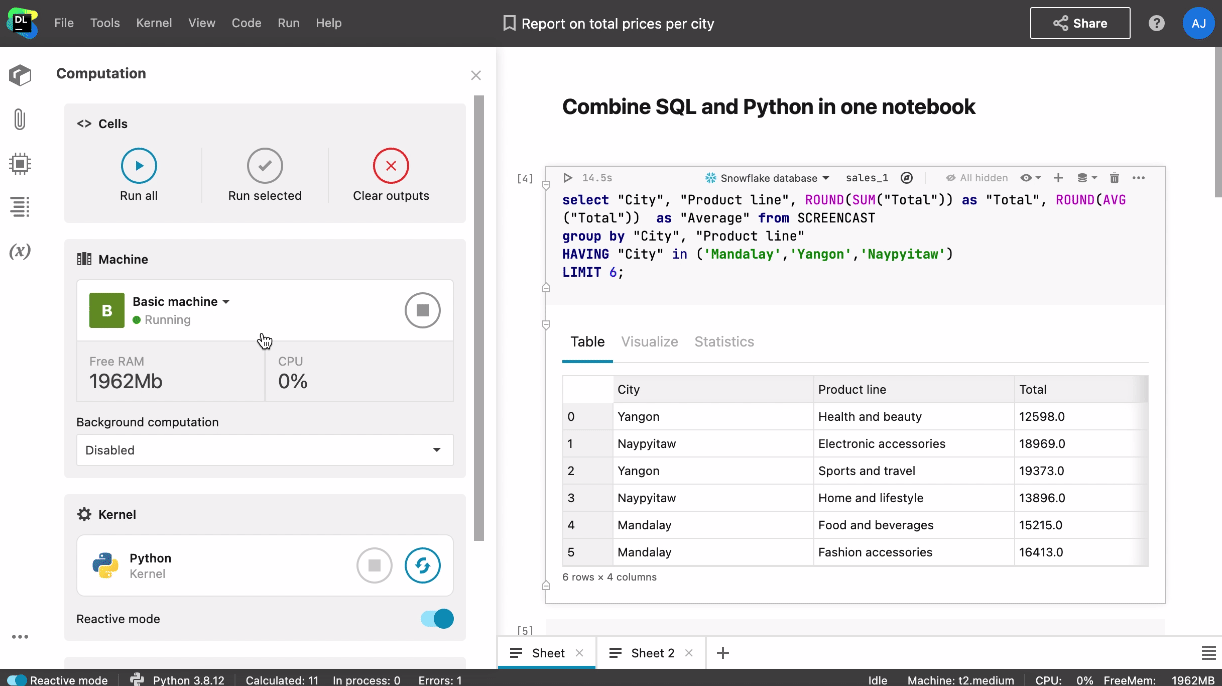Click the notebook vertical scrollbar

coord(1217,122)
